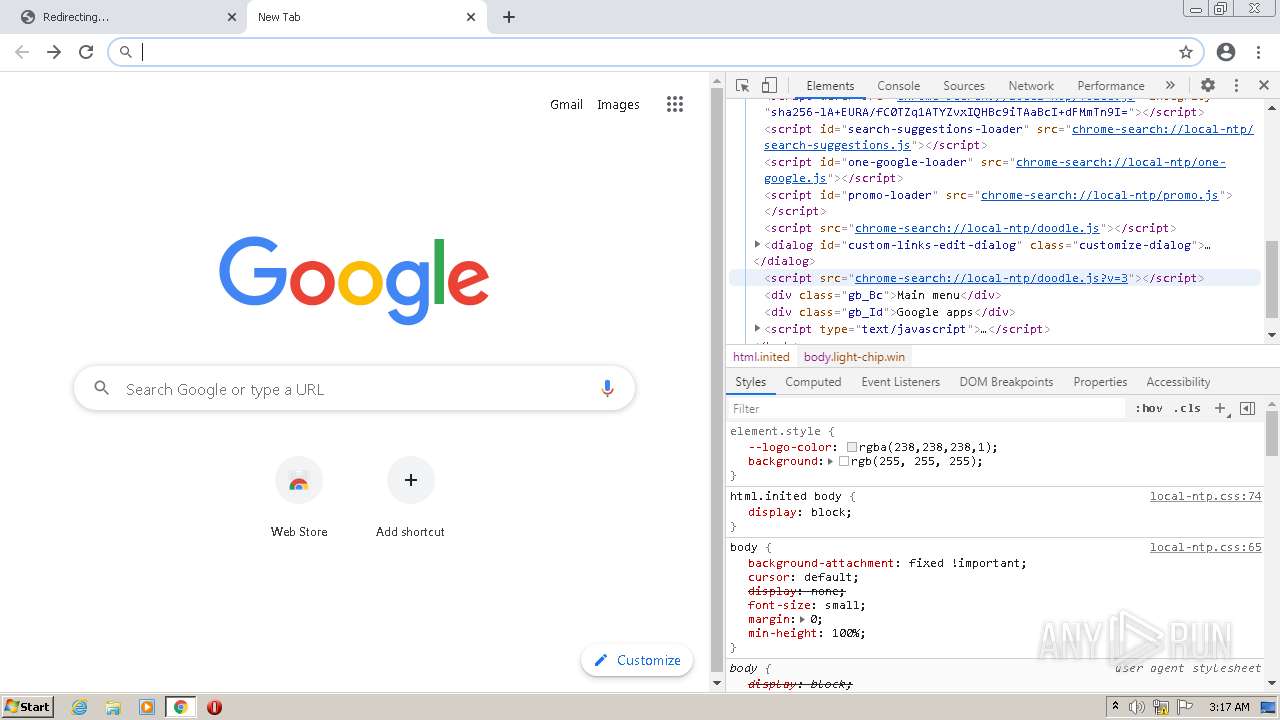The image size is (1280, 720).
Task: Open the Properties tab
Action: tap(1100, 382)
